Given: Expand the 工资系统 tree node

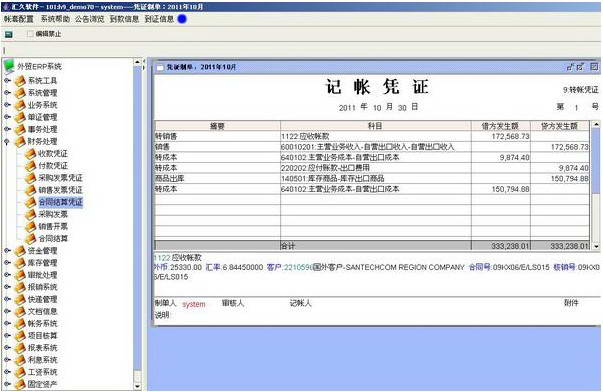Looking at the screenshot, I should pos(7,372).
